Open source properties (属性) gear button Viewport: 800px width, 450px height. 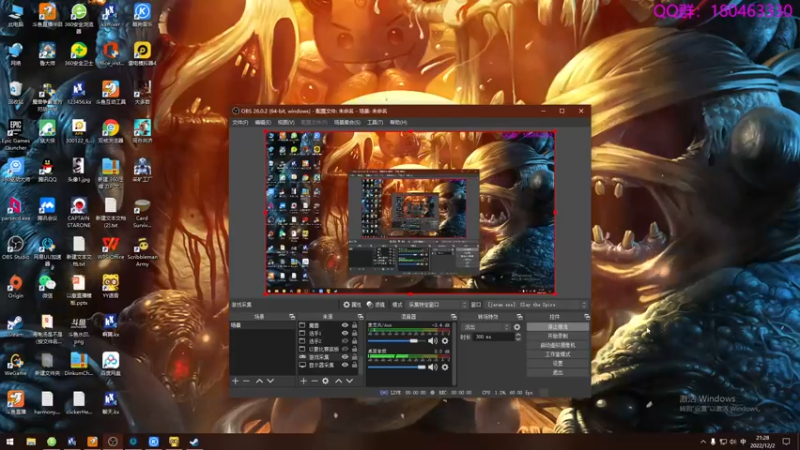pos(352,305)
